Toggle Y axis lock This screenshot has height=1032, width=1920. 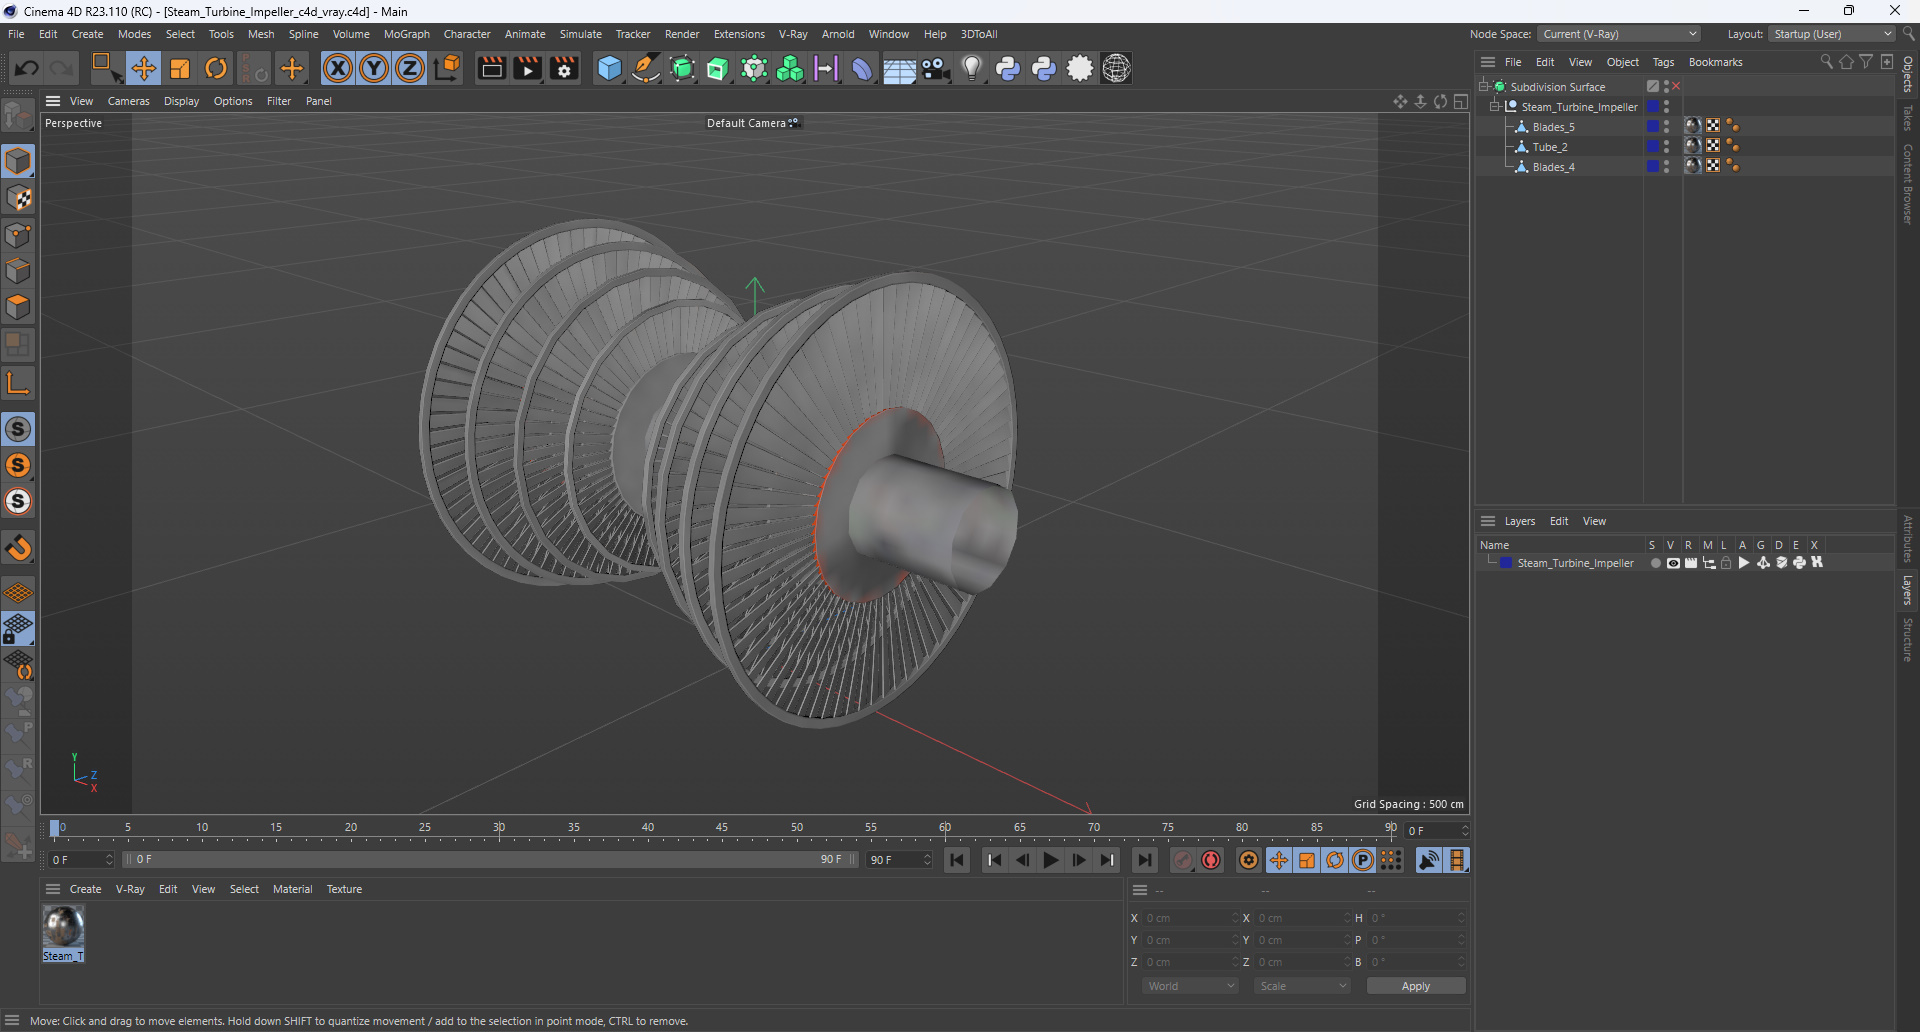pos(374,68)
